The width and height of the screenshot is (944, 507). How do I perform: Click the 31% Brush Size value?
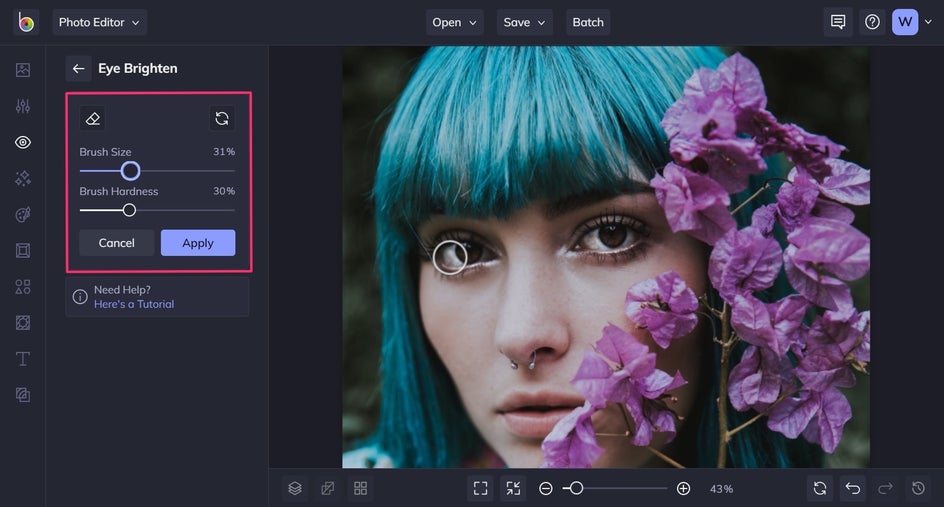tap(224, 152)
